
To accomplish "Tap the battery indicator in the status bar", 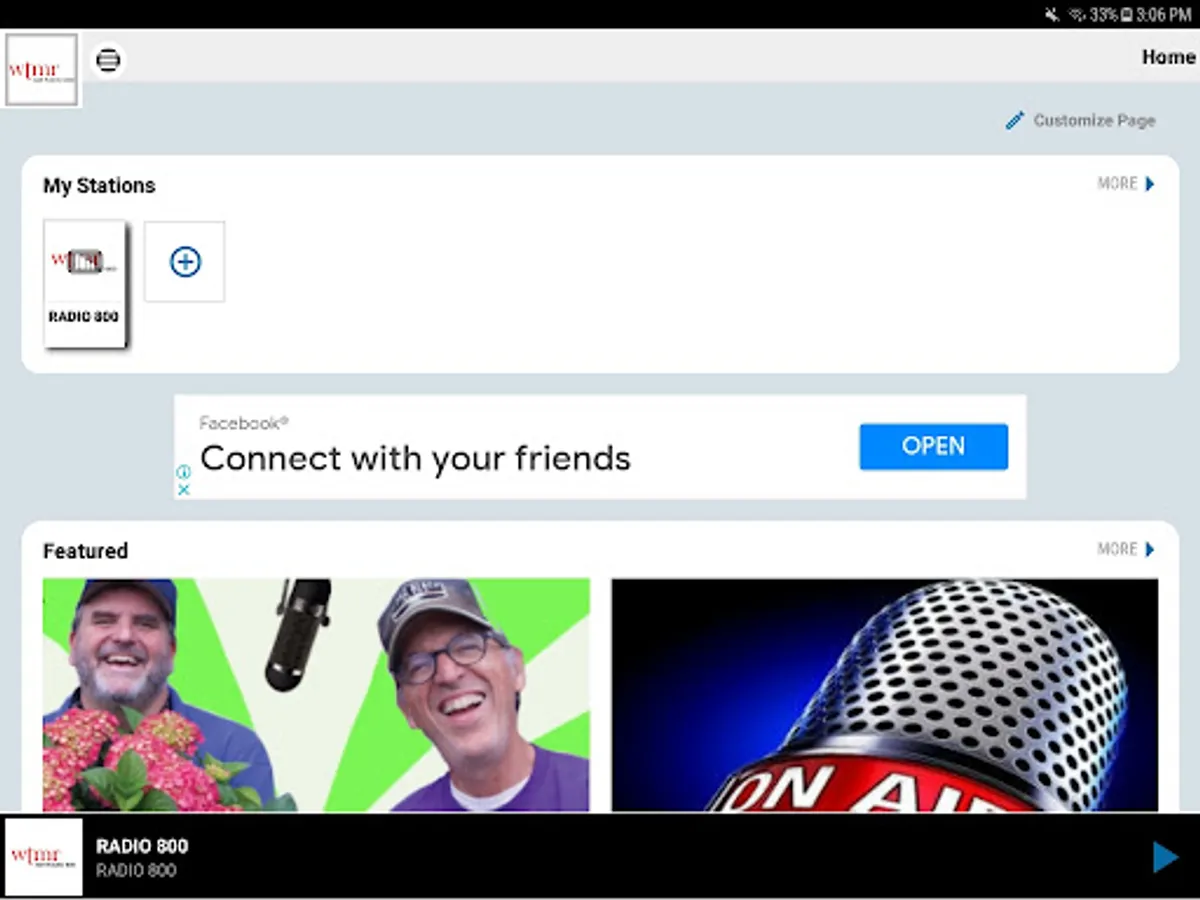I will tap(1126, 15).
